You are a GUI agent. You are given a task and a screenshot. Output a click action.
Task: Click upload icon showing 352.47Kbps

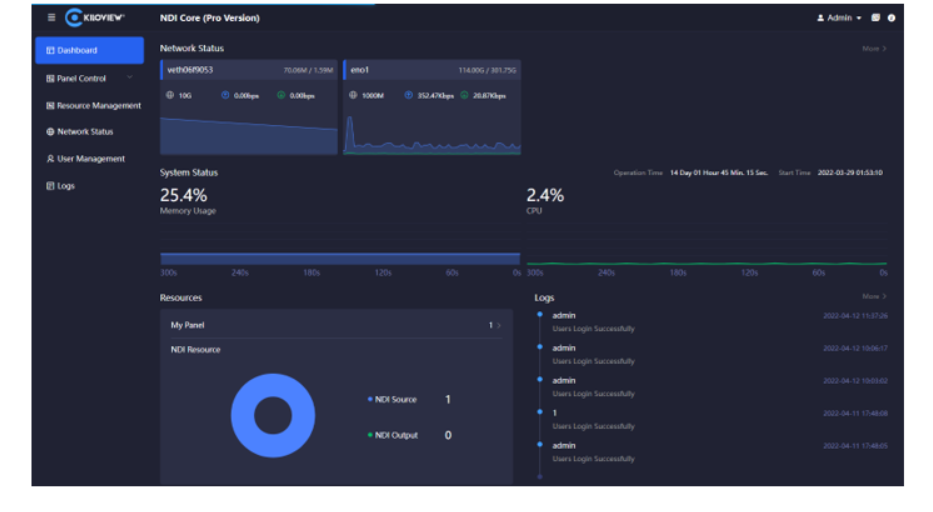pyautogui.click(x=408, y=95)
